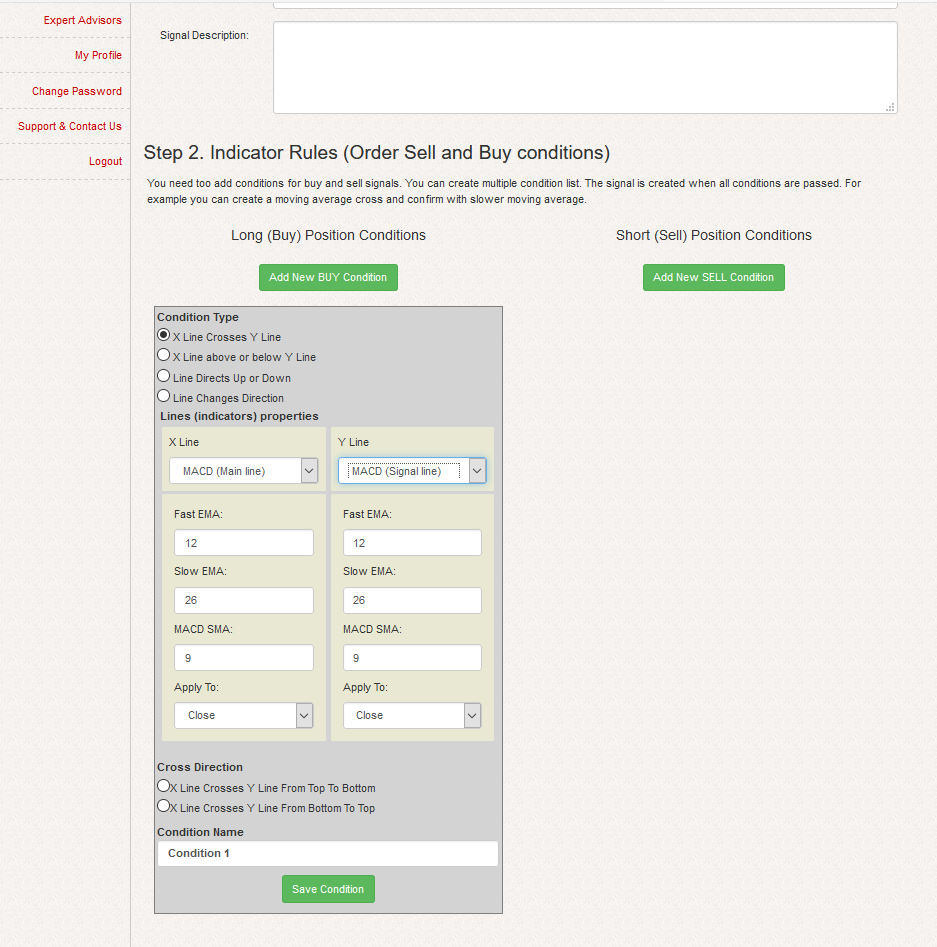Screen dimensions: 937x947
Task: Select cross From Bottom To Top
Action: (163, 806)
